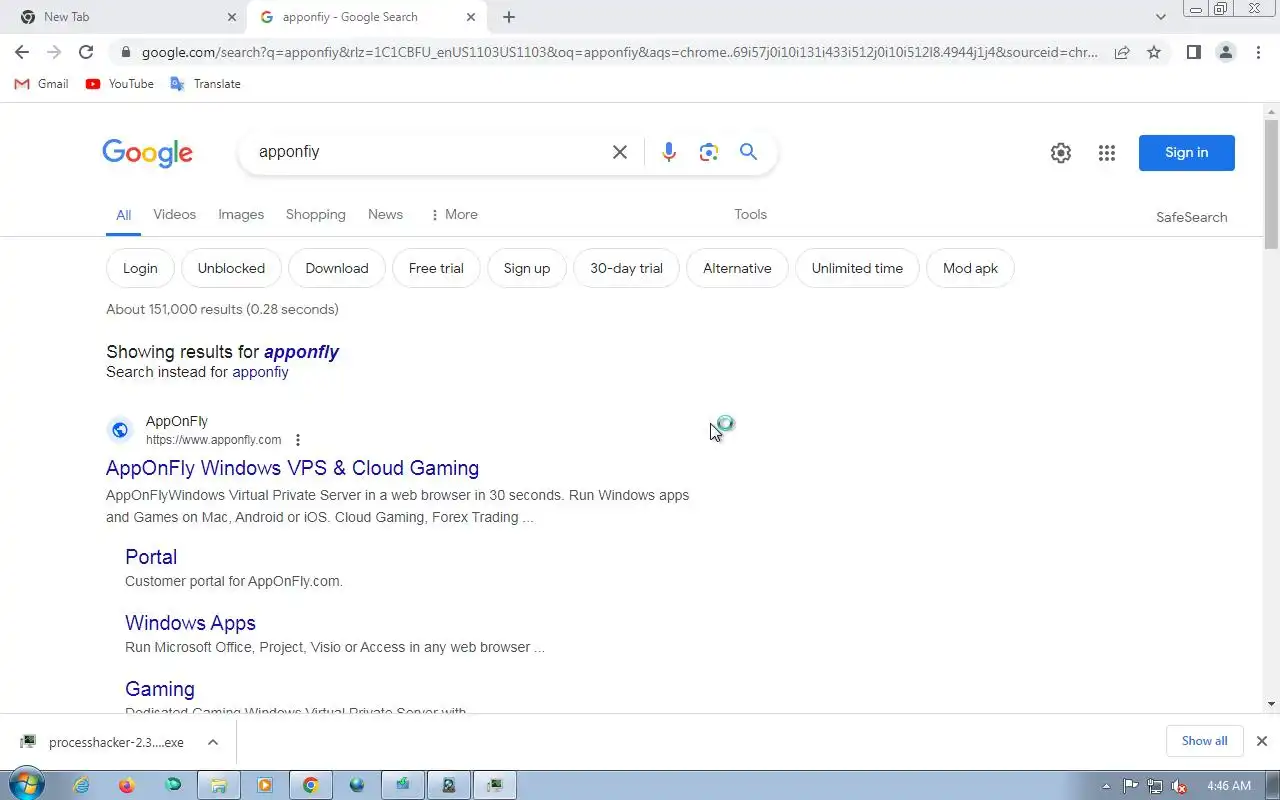Viewport: 1280px width, 800px height.
Task: Open SafeSearch settings
Action: click(x=1191, y=217)
